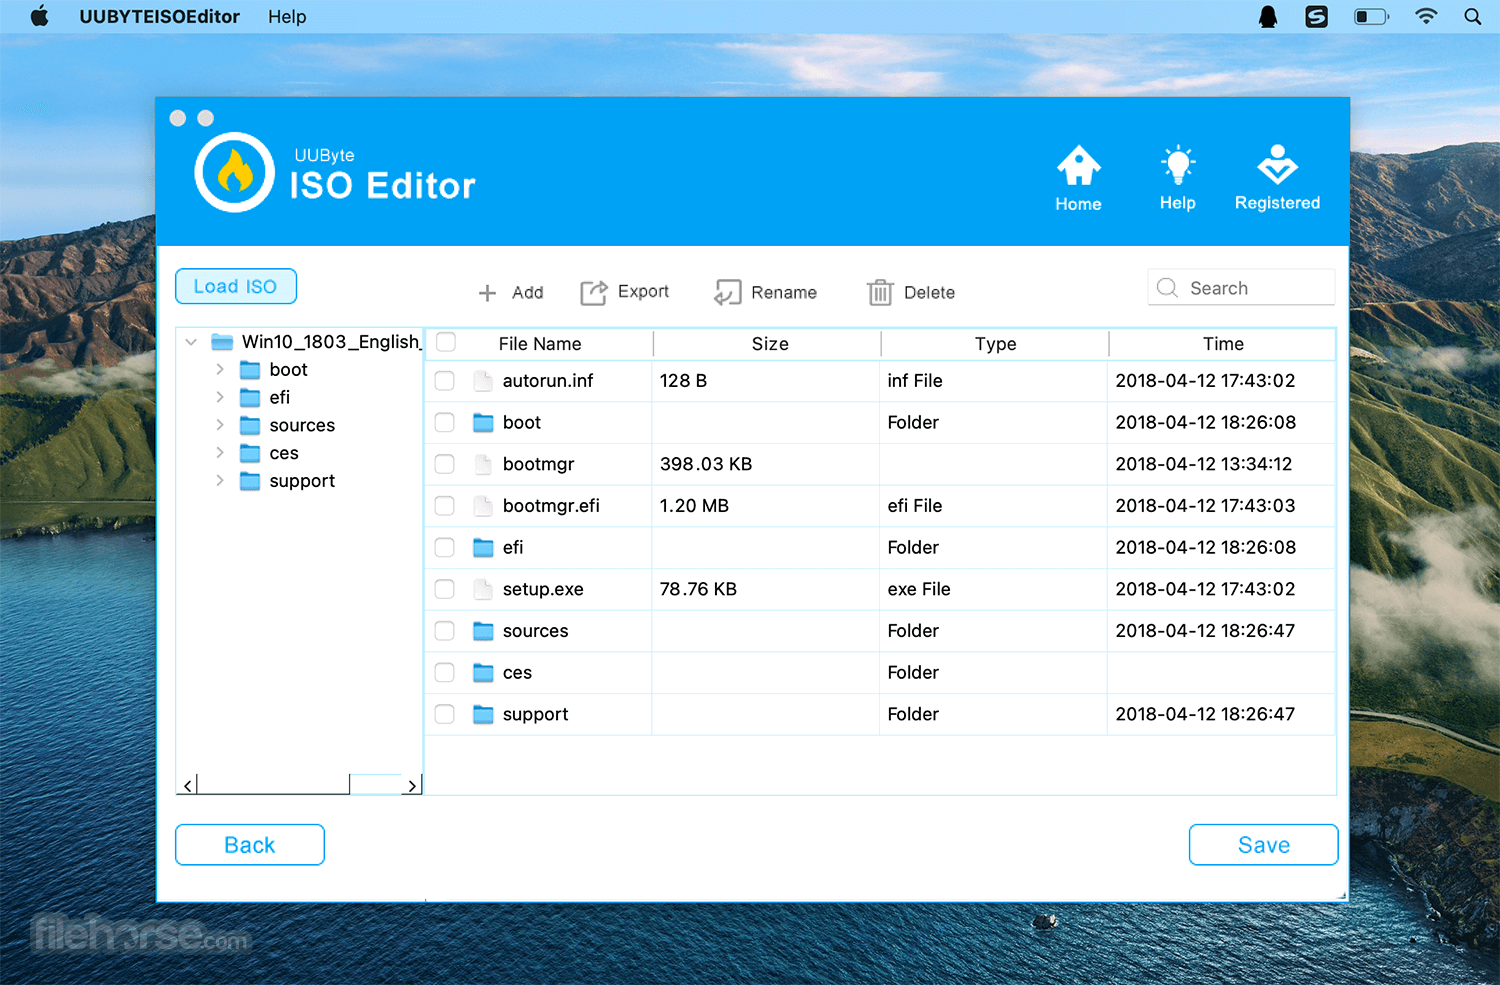The width and height of the screenshot is (1500, 985).
Task: Expand the ces tree folder
Action: pos(220,453)
